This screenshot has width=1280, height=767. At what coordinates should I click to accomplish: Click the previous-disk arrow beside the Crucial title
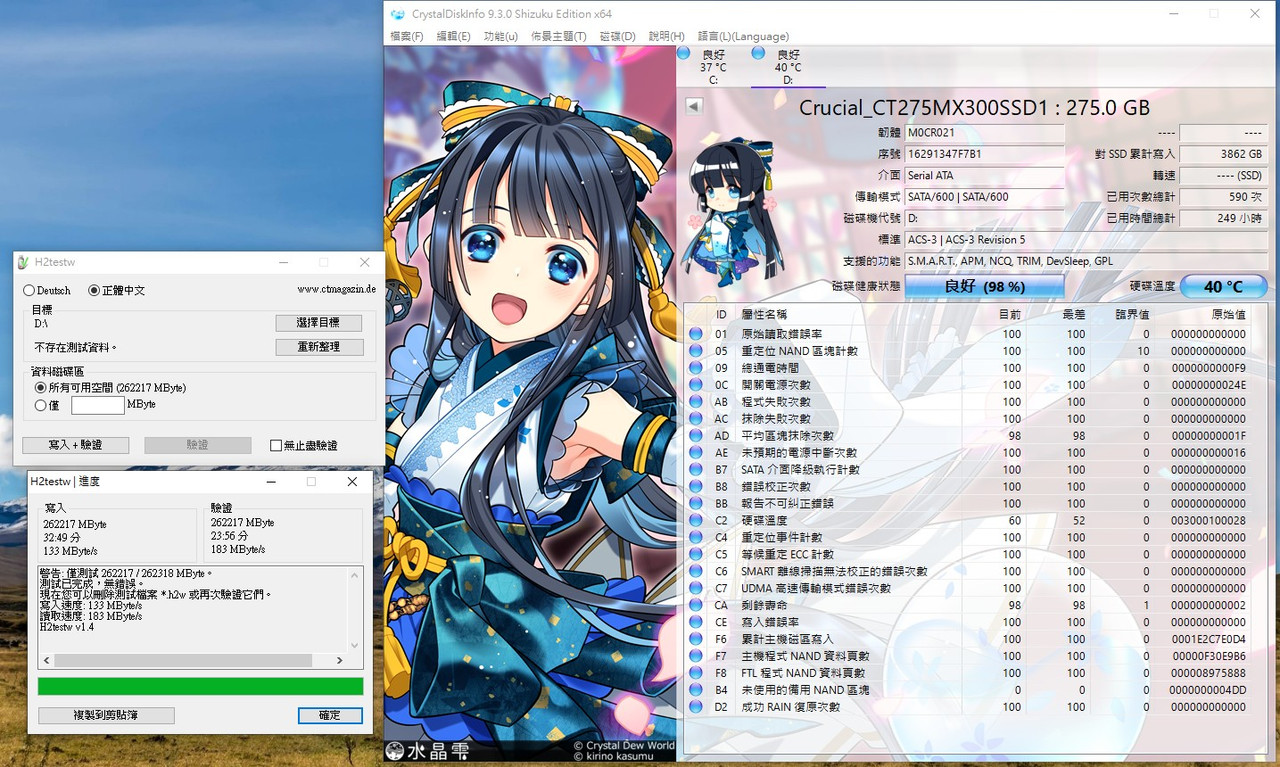pyautogui.click(x=694, y=106)
